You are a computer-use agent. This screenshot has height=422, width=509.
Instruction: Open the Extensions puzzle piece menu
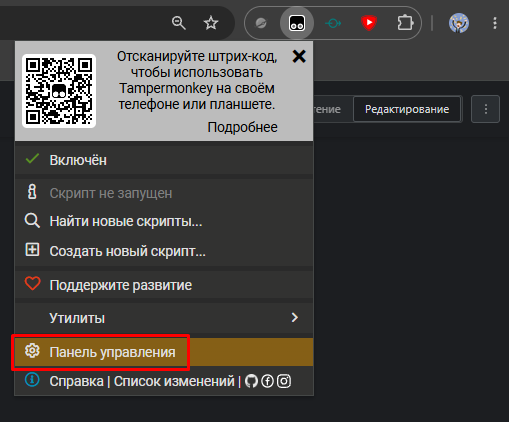click(405, 23)
